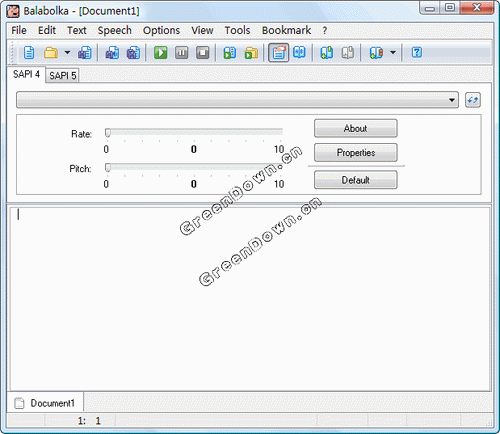This screenshot has height=434, width=500.
Task: Expand the arrow beside the Open folder icon
Action: (67, 53)
